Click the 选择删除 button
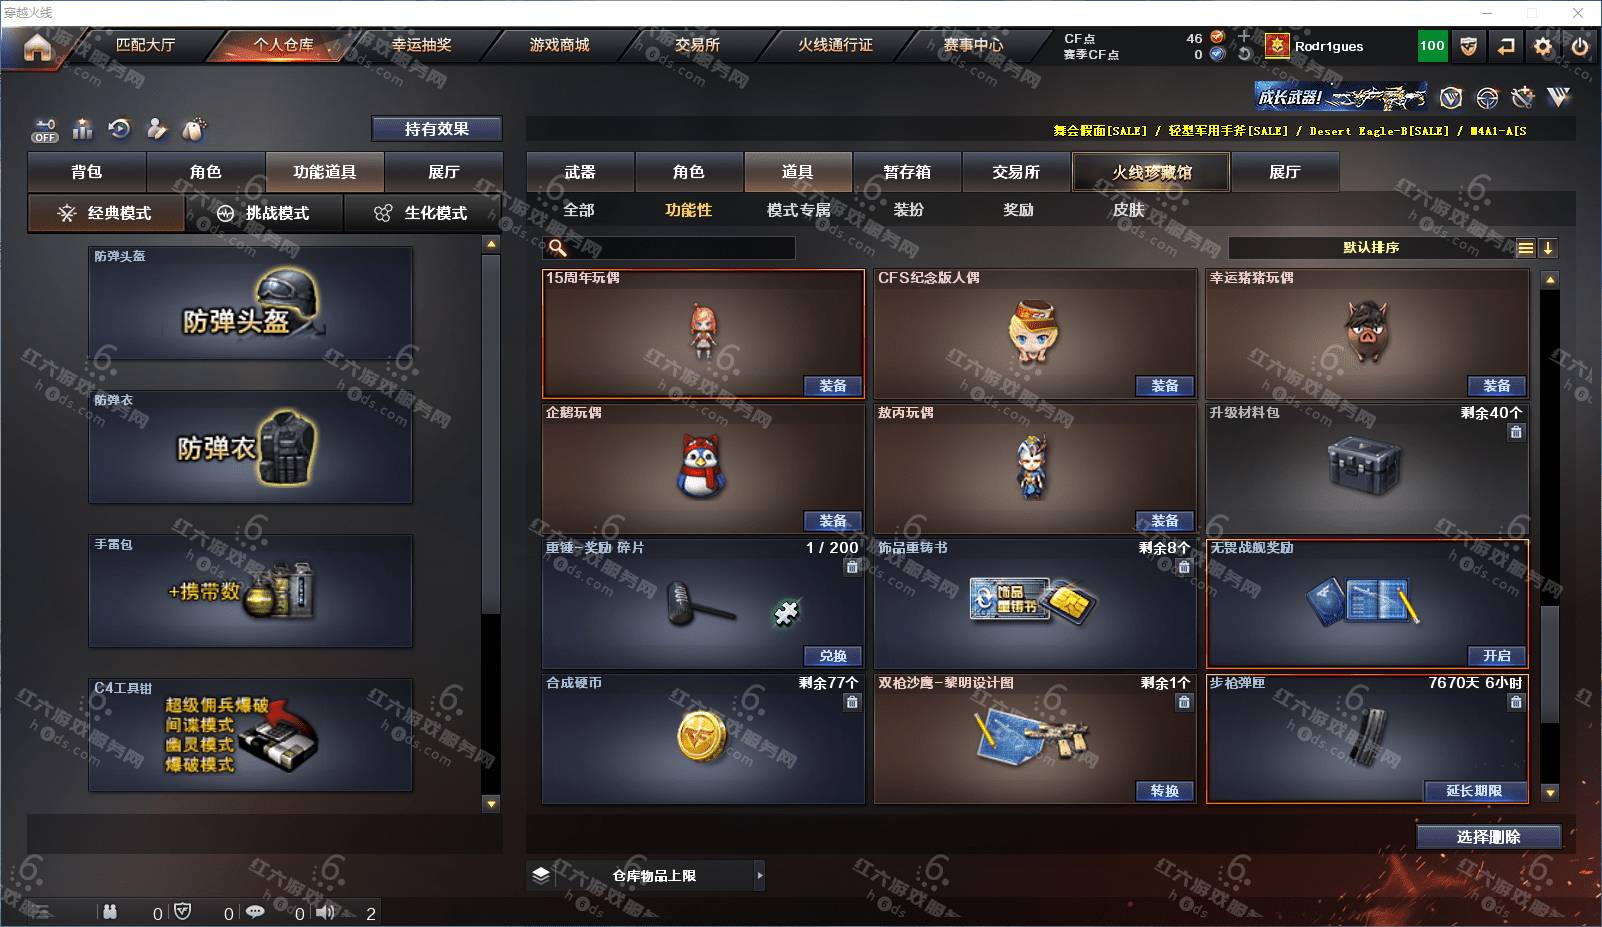 tap(1488, 837)
